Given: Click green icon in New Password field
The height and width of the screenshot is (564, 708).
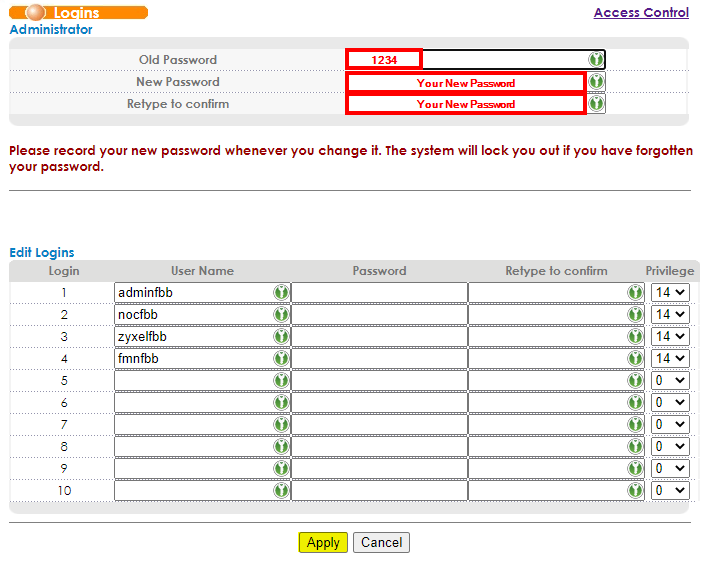Looking at the screenshot, I should pos(596,82).
